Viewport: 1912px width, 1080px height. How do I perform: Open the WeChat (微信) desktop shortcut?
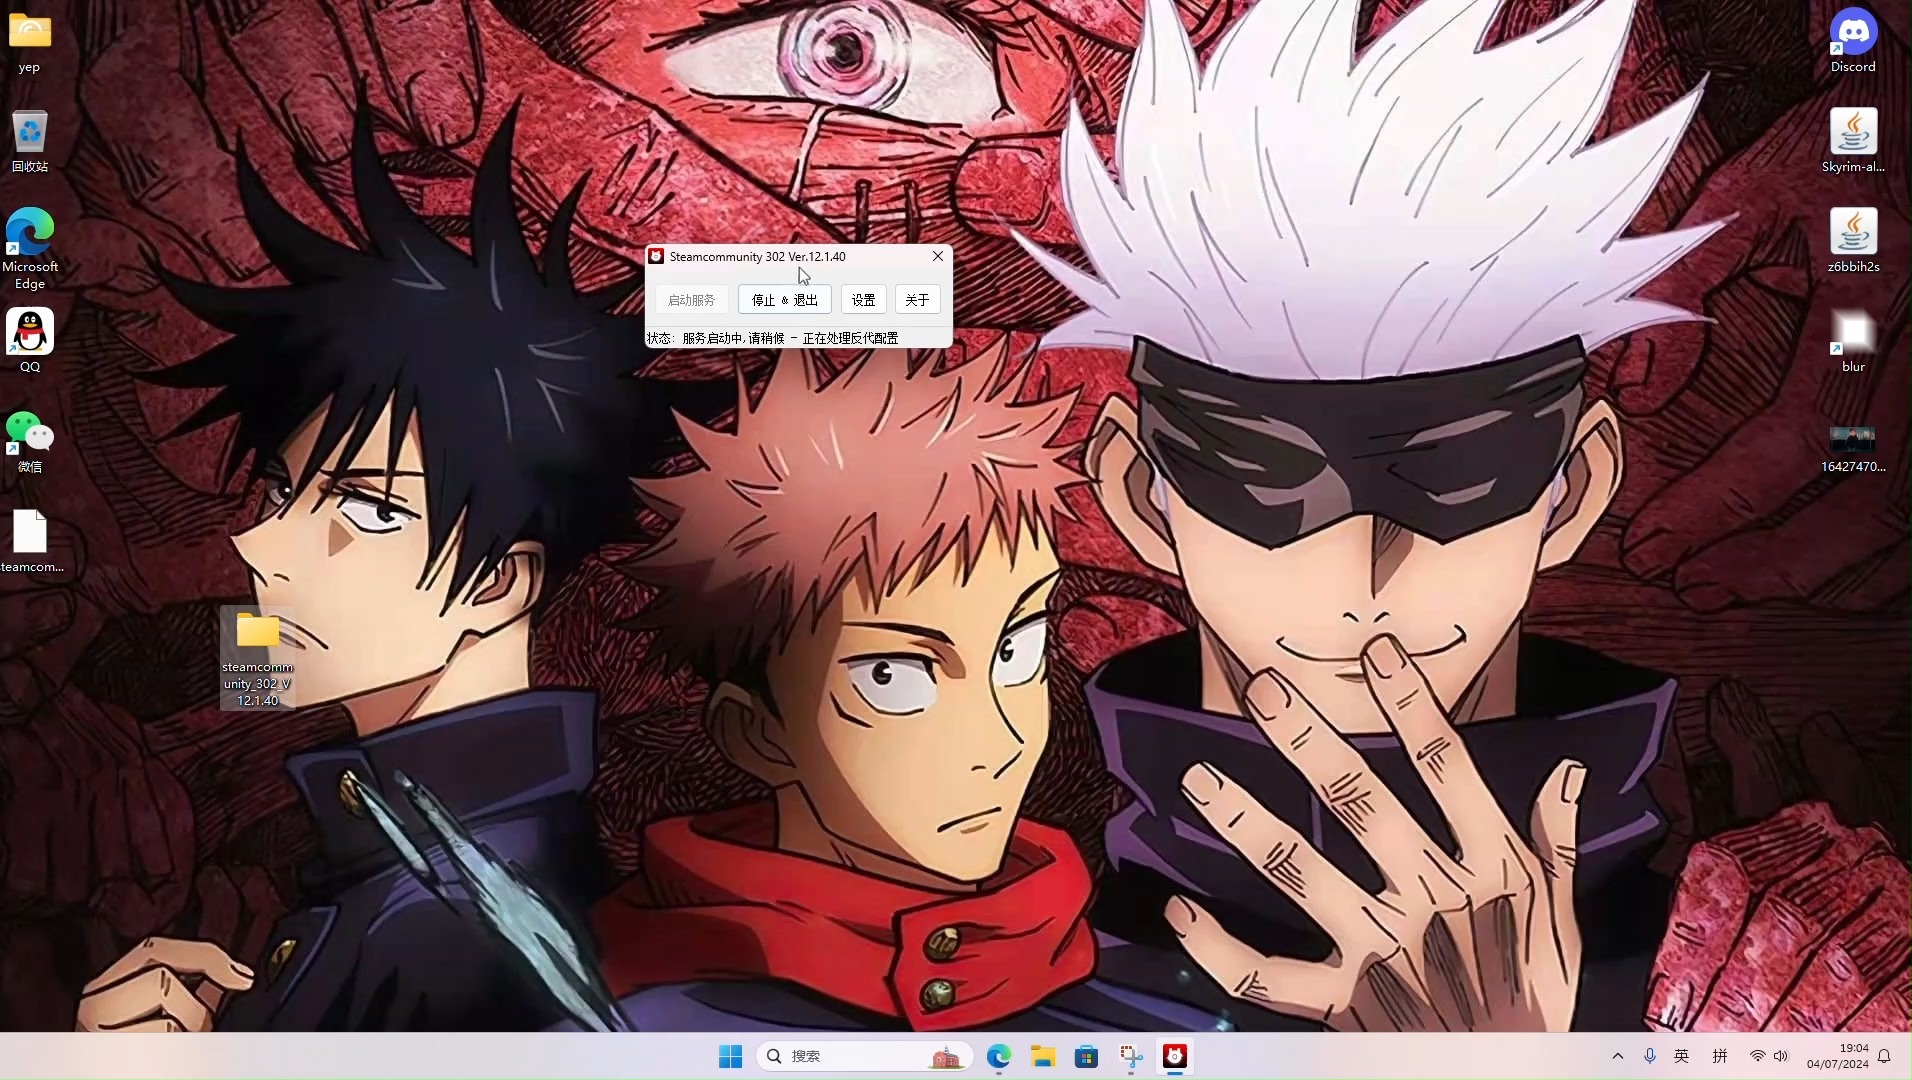30,441
